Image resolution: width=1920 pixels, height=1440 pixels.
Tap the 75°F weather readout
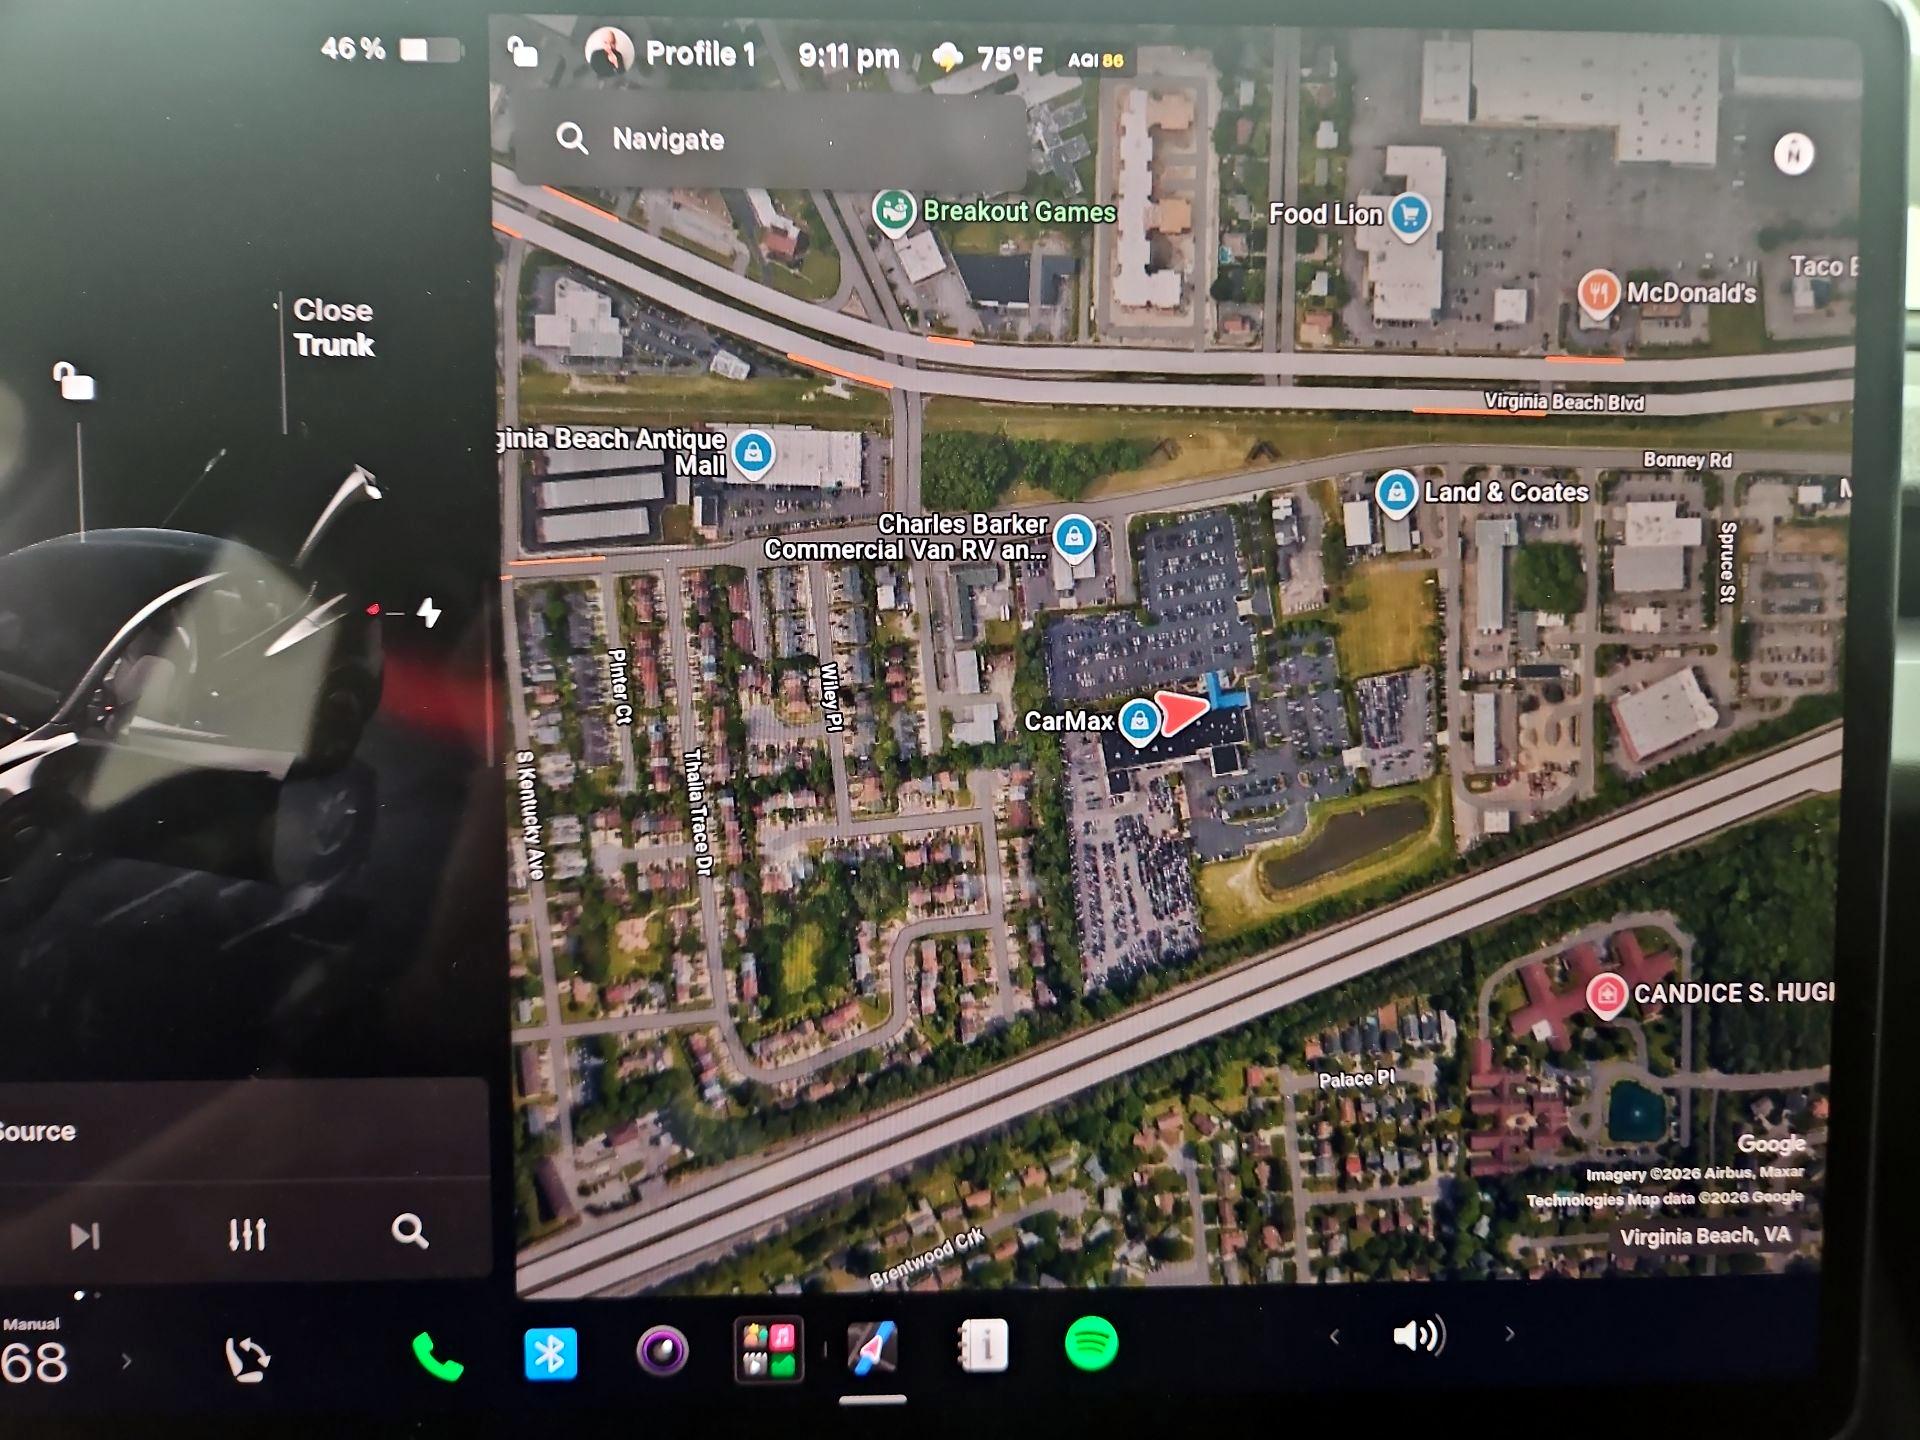pyautogui.click(x=988, y=59)
